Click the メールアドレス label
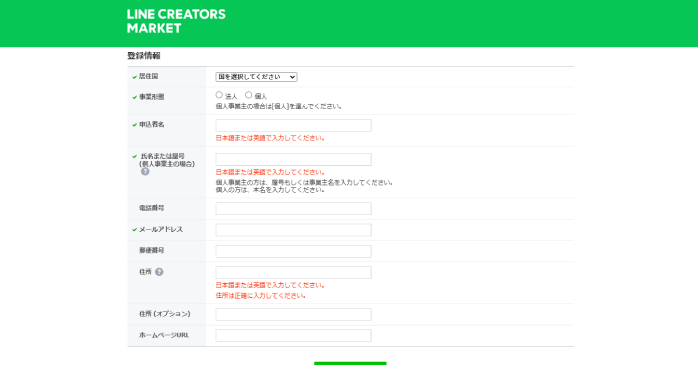 (x=161, y=229)
